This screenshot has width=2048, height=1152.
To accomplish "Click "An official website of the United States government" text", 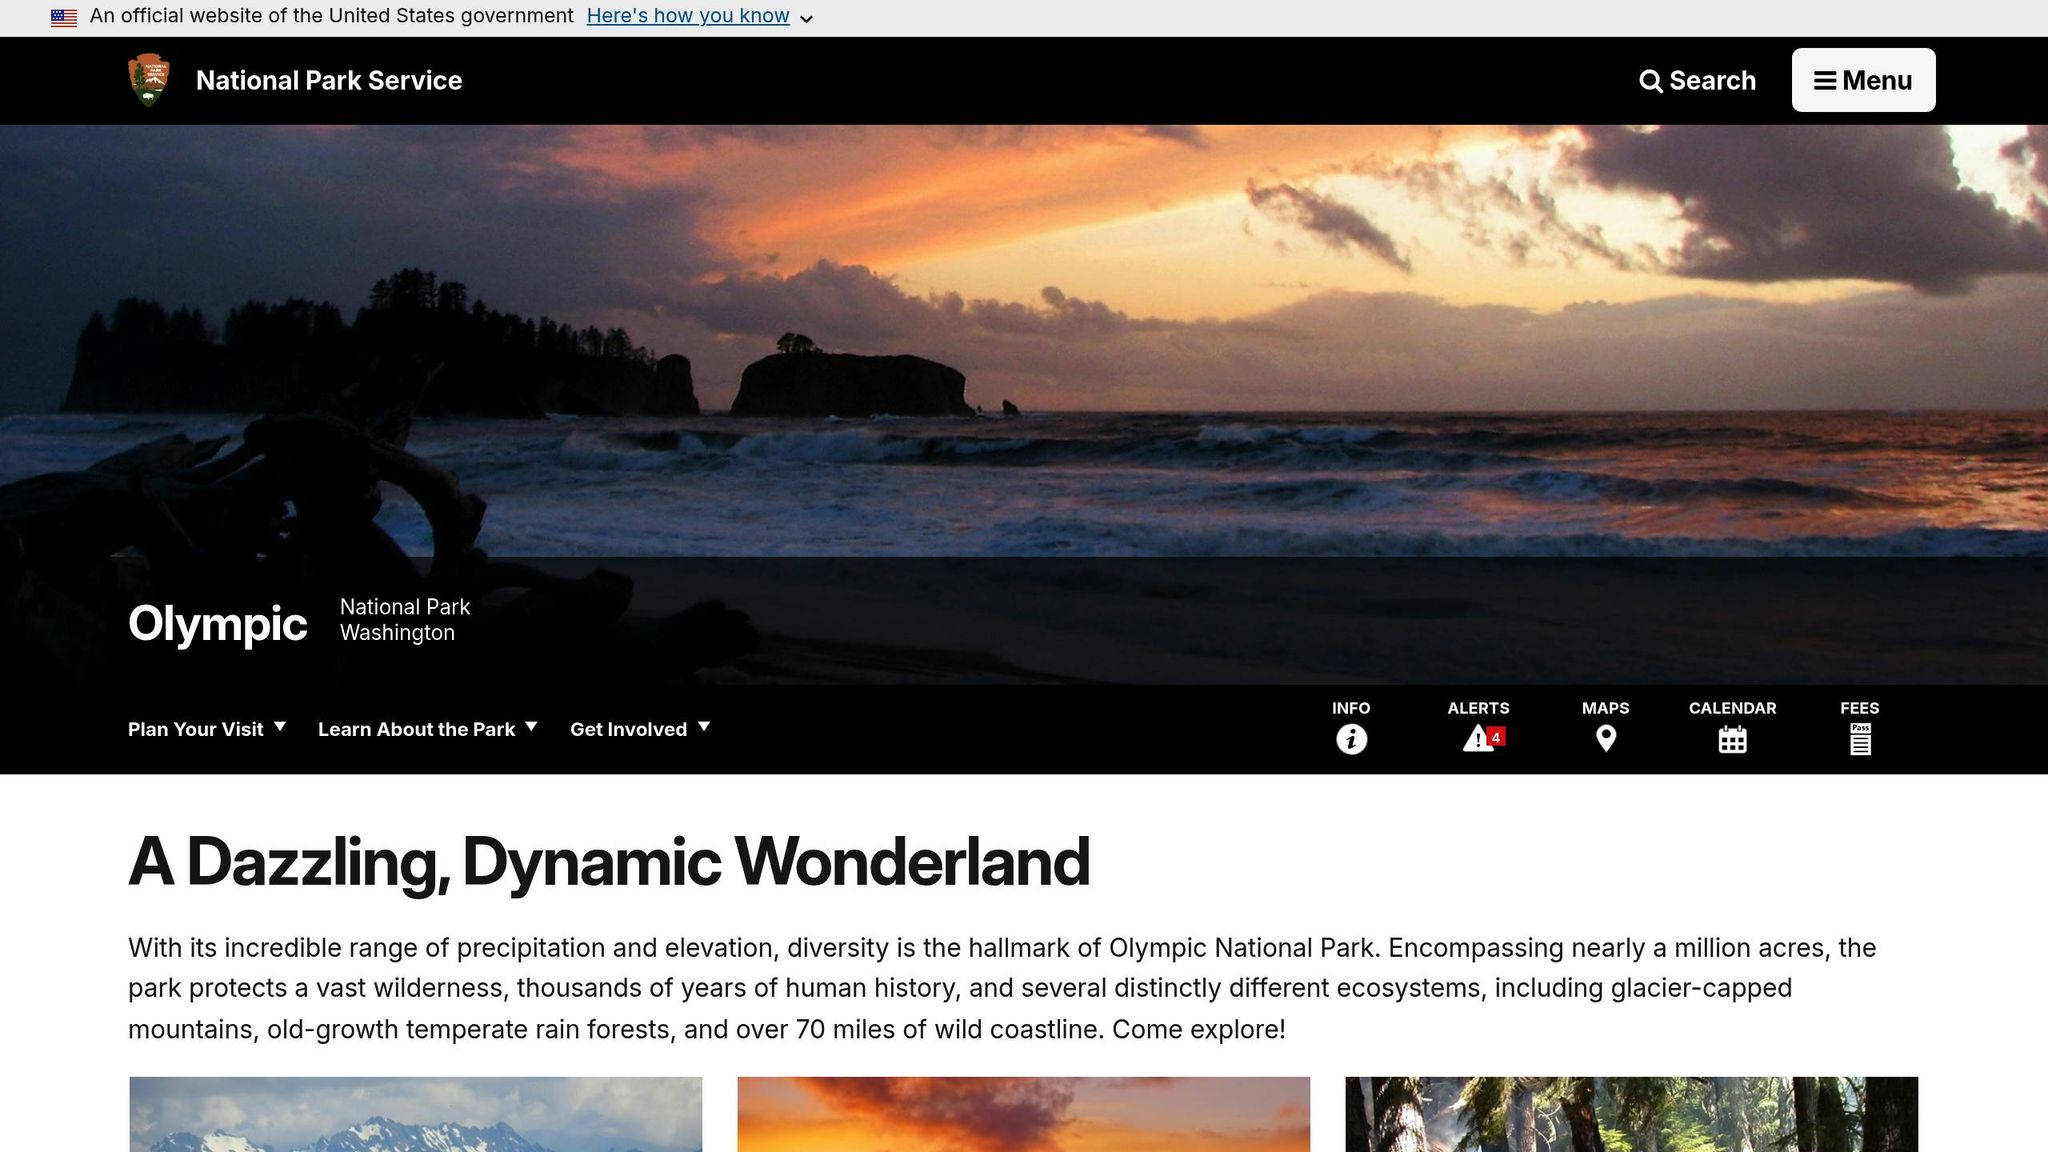I will (332, 16).
